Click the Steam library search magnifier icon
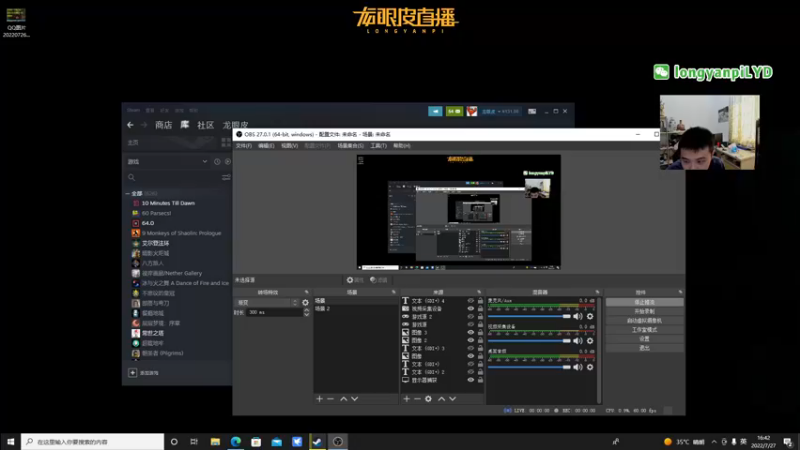The image size is (800, 450). [132, 178]
